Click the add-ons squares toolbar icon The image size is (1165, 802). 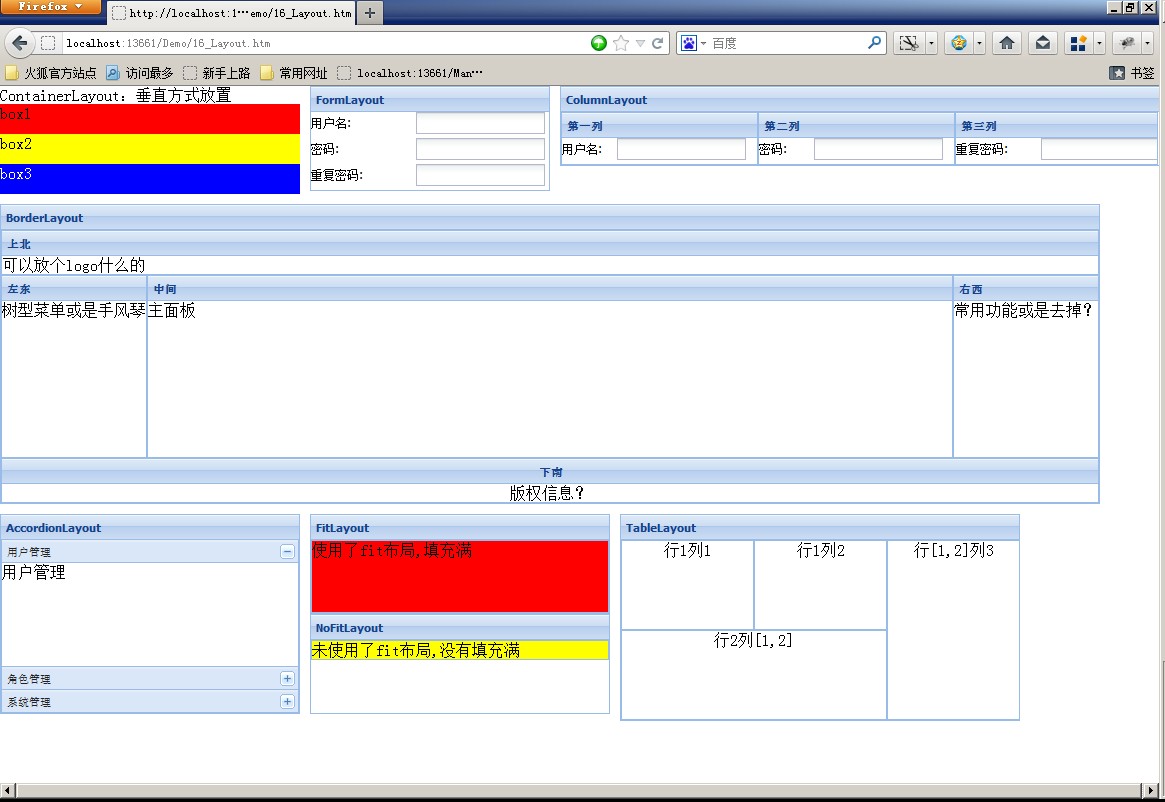[x=1078, y=43]
